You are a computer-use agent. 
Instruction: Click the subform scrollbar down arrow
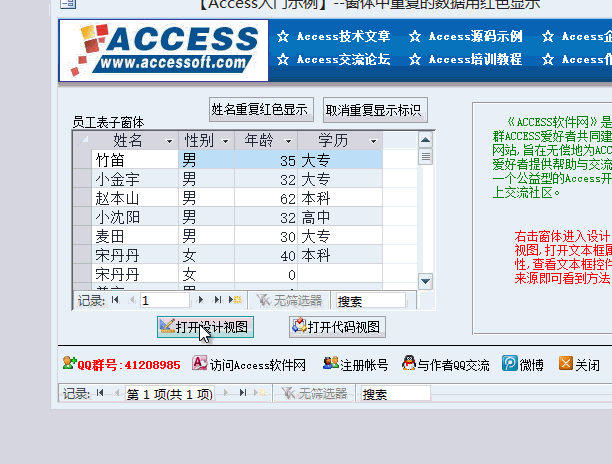pos(425,281)
